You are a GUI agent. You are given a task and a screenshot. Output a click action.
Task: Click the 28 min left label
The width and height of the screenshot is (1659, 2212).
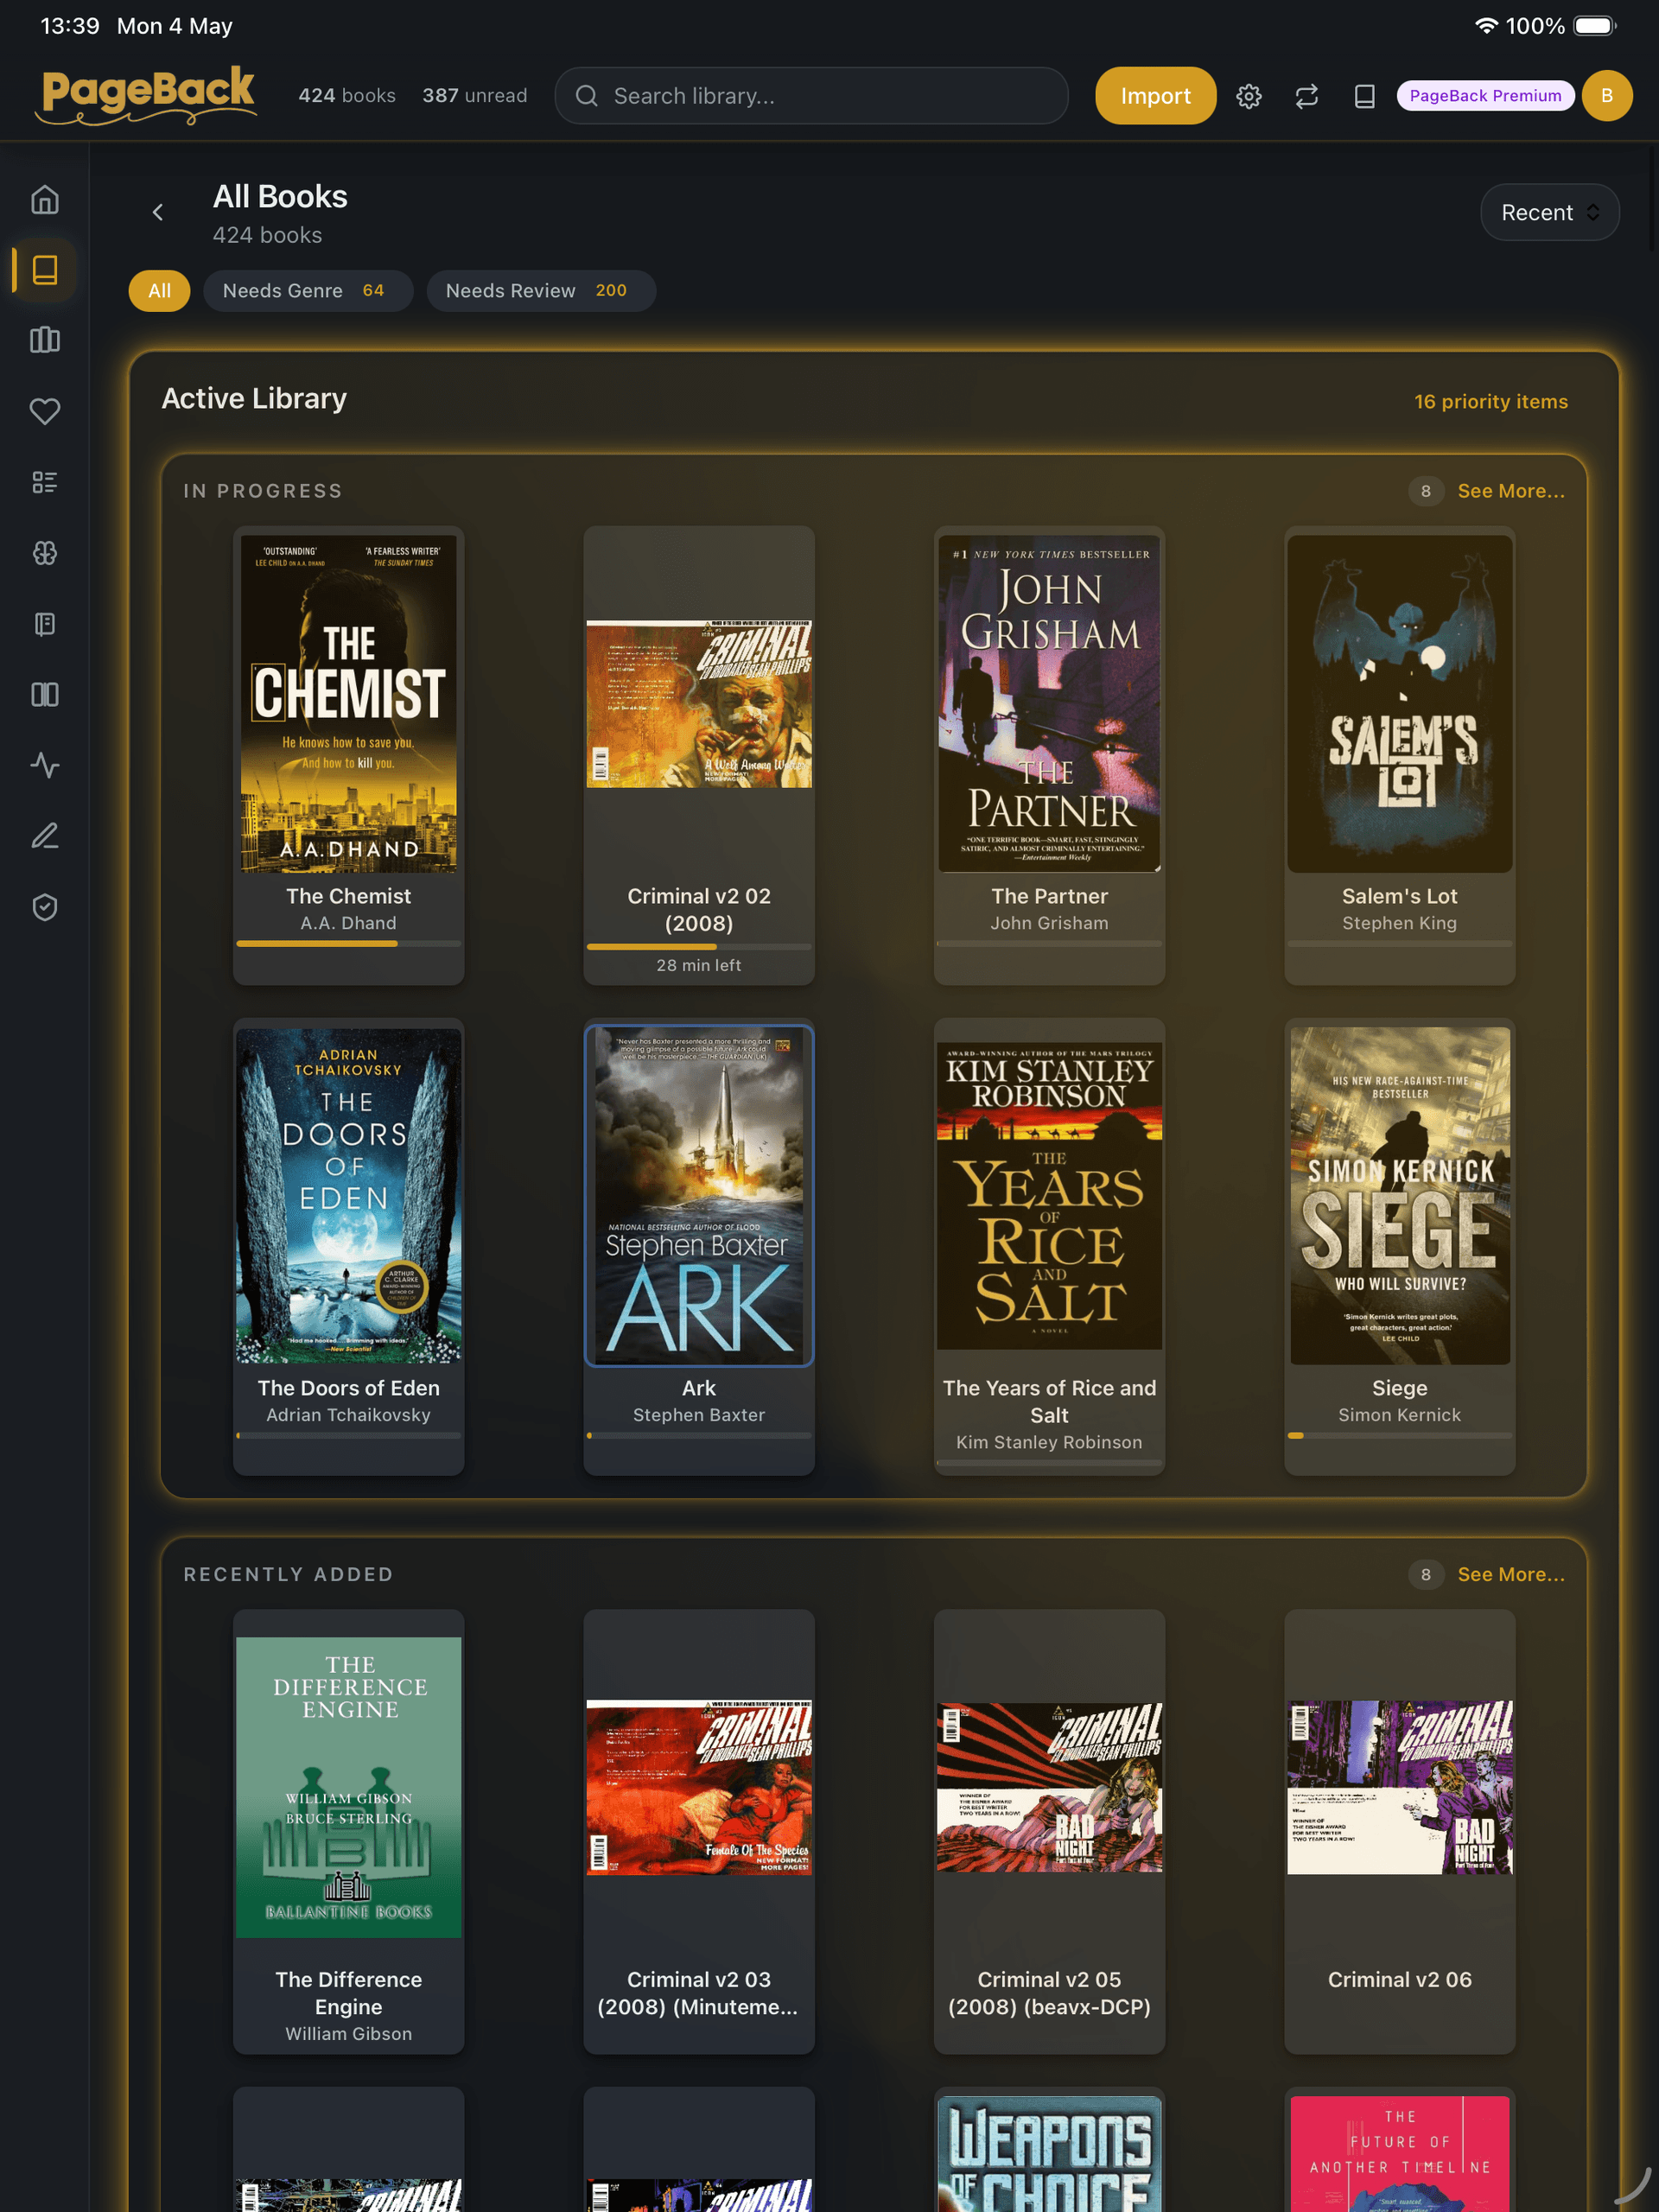click(x=699, y=965)
